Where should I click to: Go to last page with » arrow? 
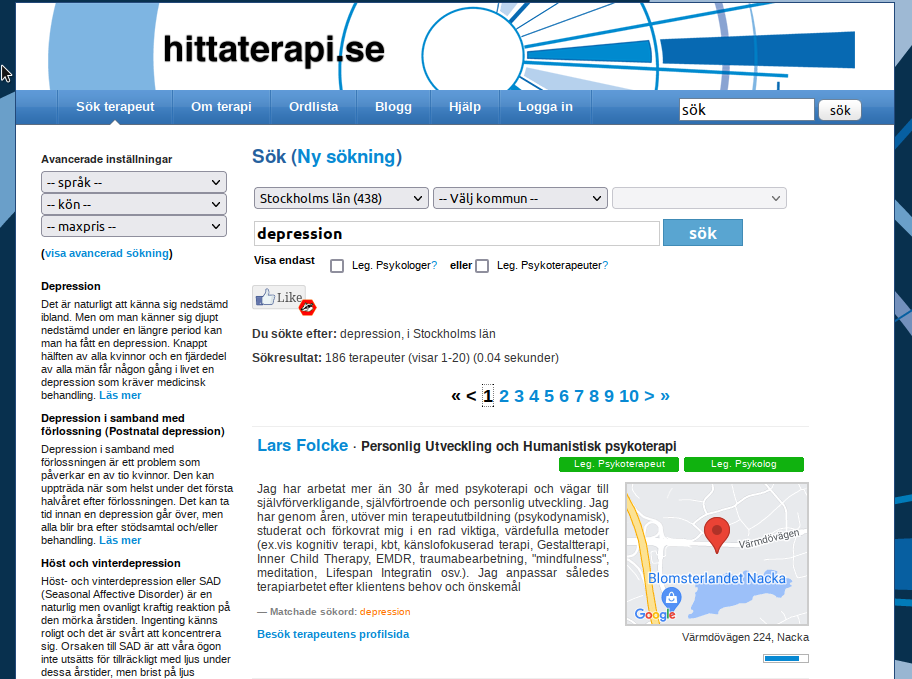click(x=665, y=396)
